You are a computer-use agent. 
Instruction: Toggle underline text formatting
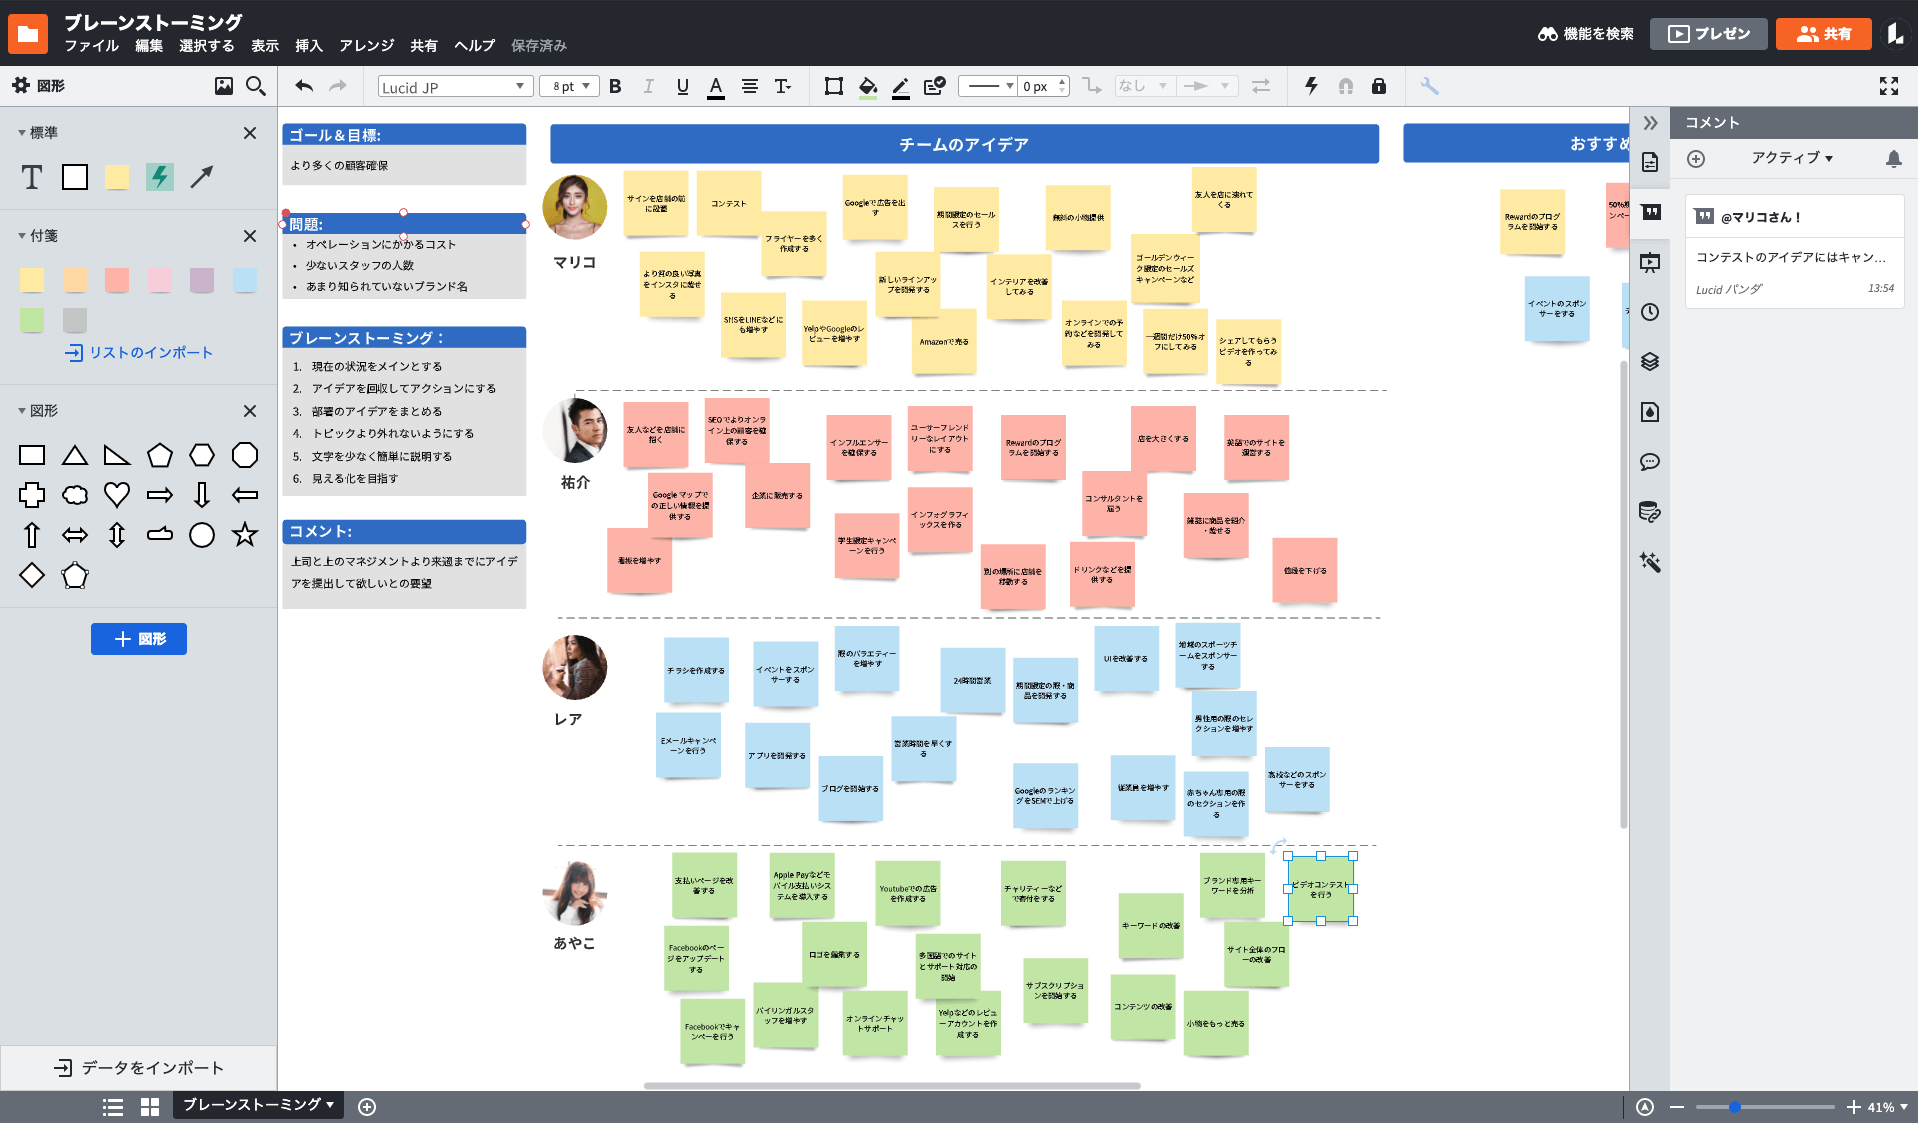click(x=682, y=86)
